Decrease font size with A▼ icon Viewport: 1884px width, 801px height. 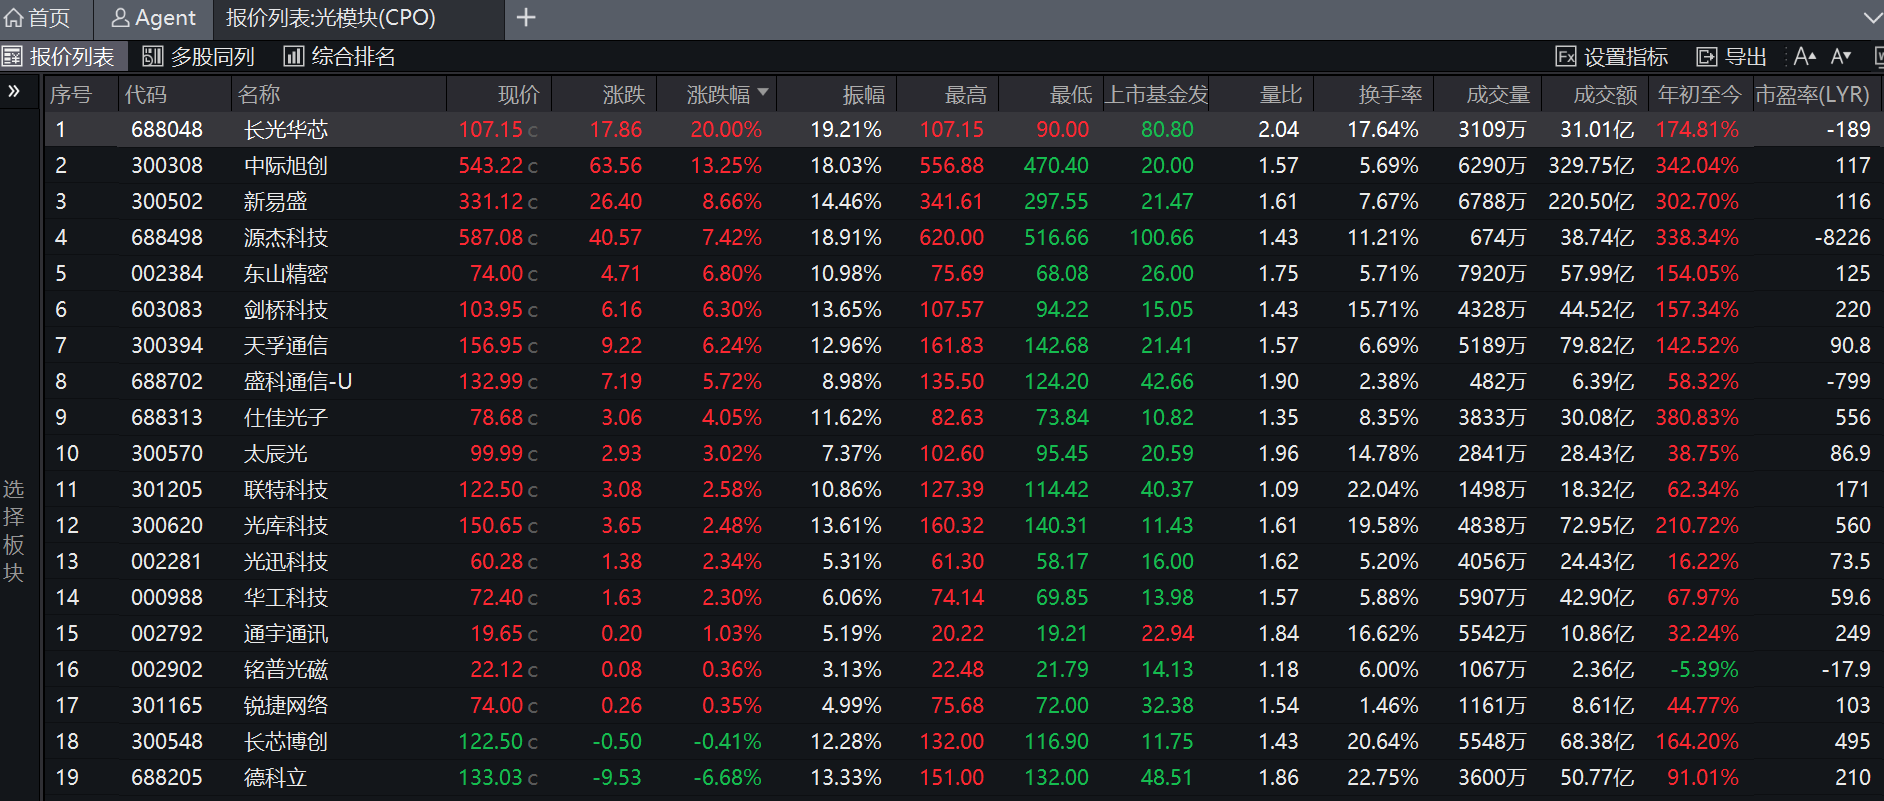(x=1841, y=57)
